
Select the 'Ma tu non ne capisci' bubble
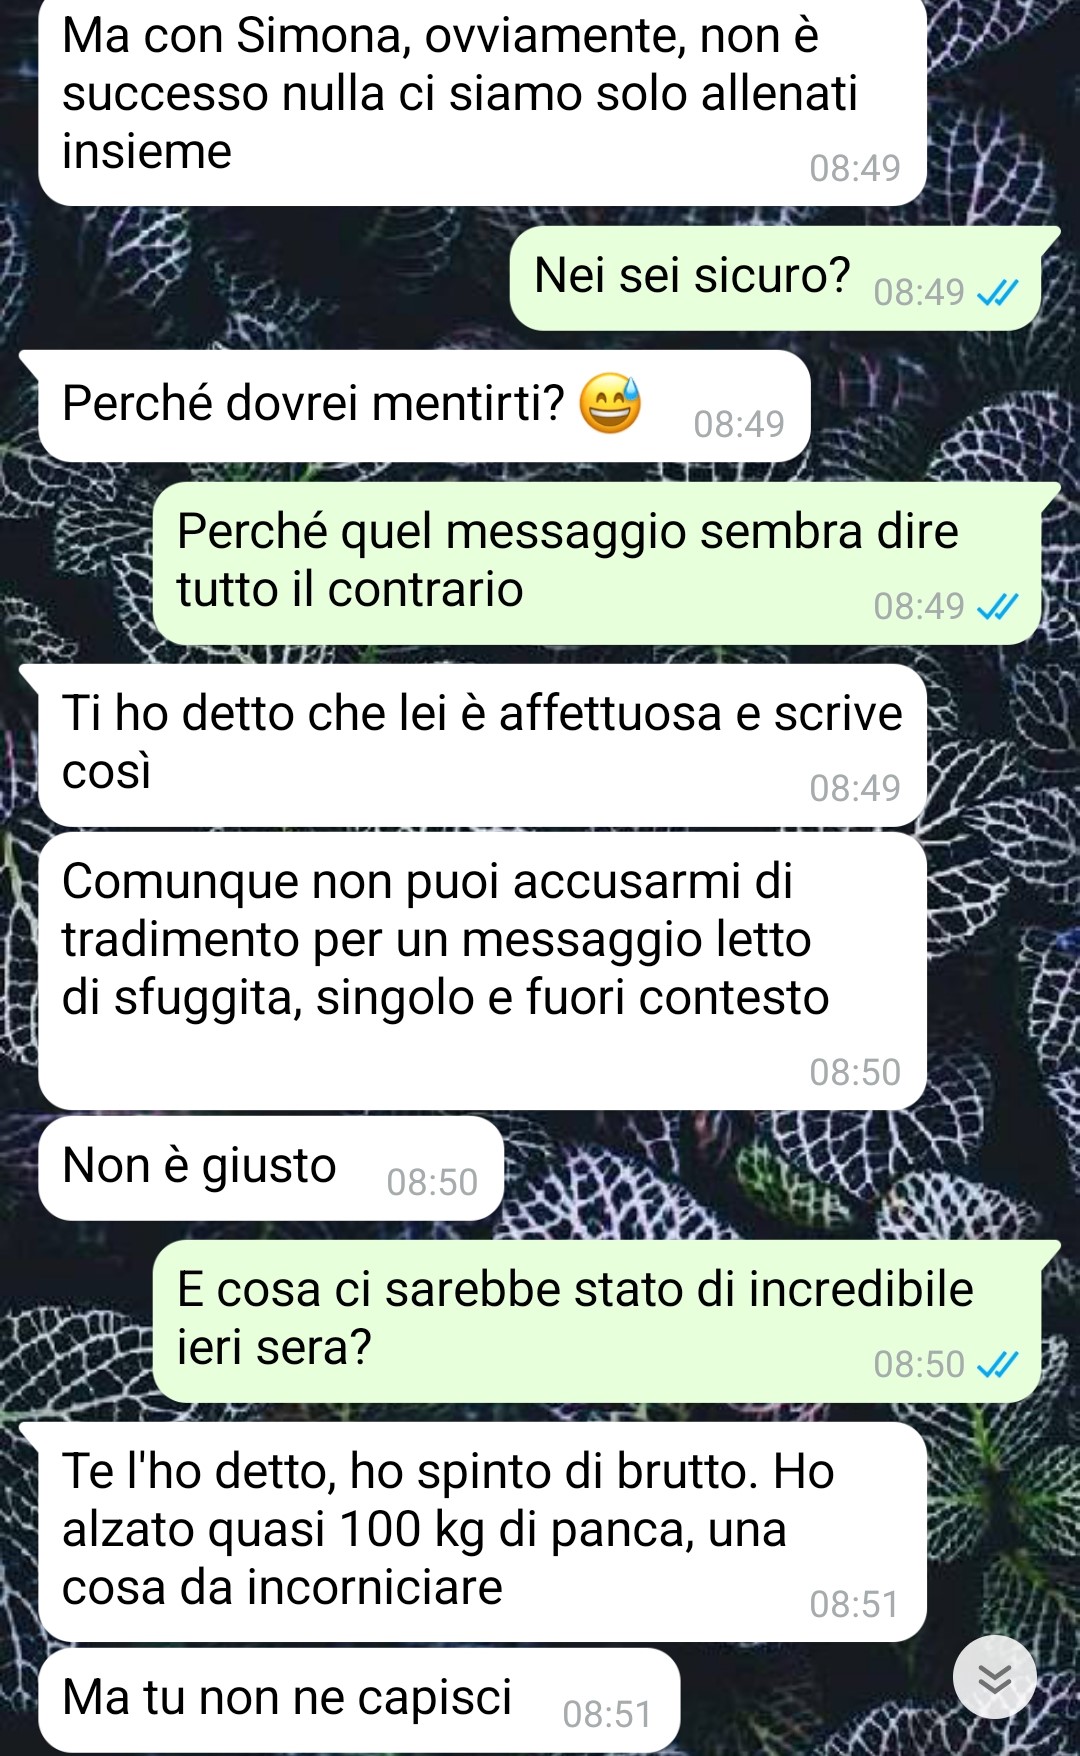pos(359,1700)
